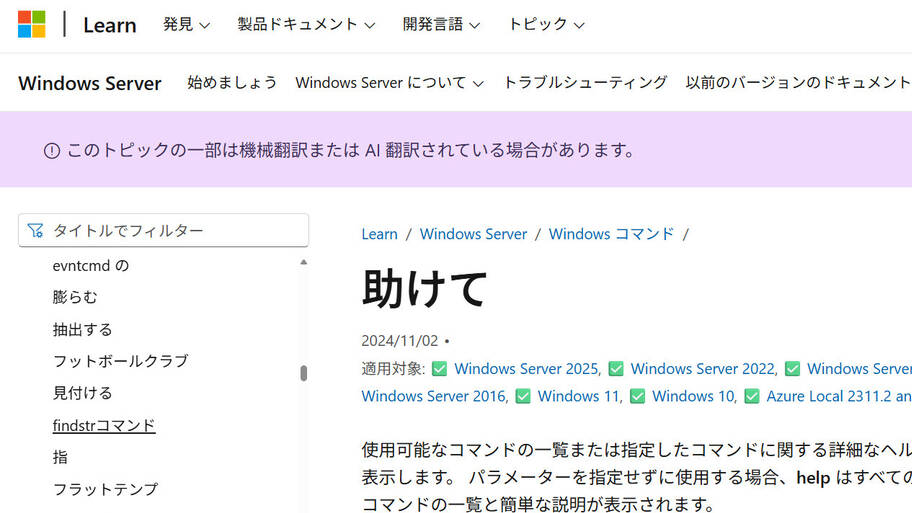Screen dimensions: 912x513
Task: Open Windows Server 2025 link
Action: pos(527,369)
